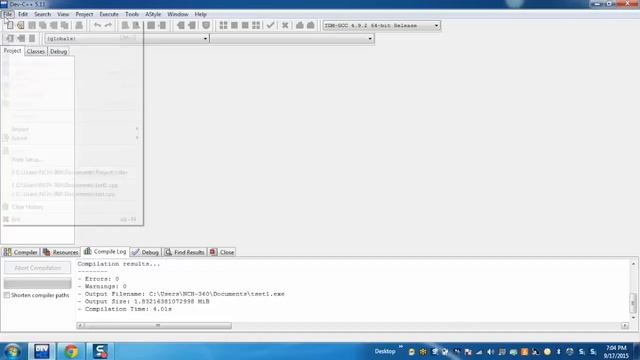Open the Execute menu
The image size is (640, 360).
tap(109, 14)
